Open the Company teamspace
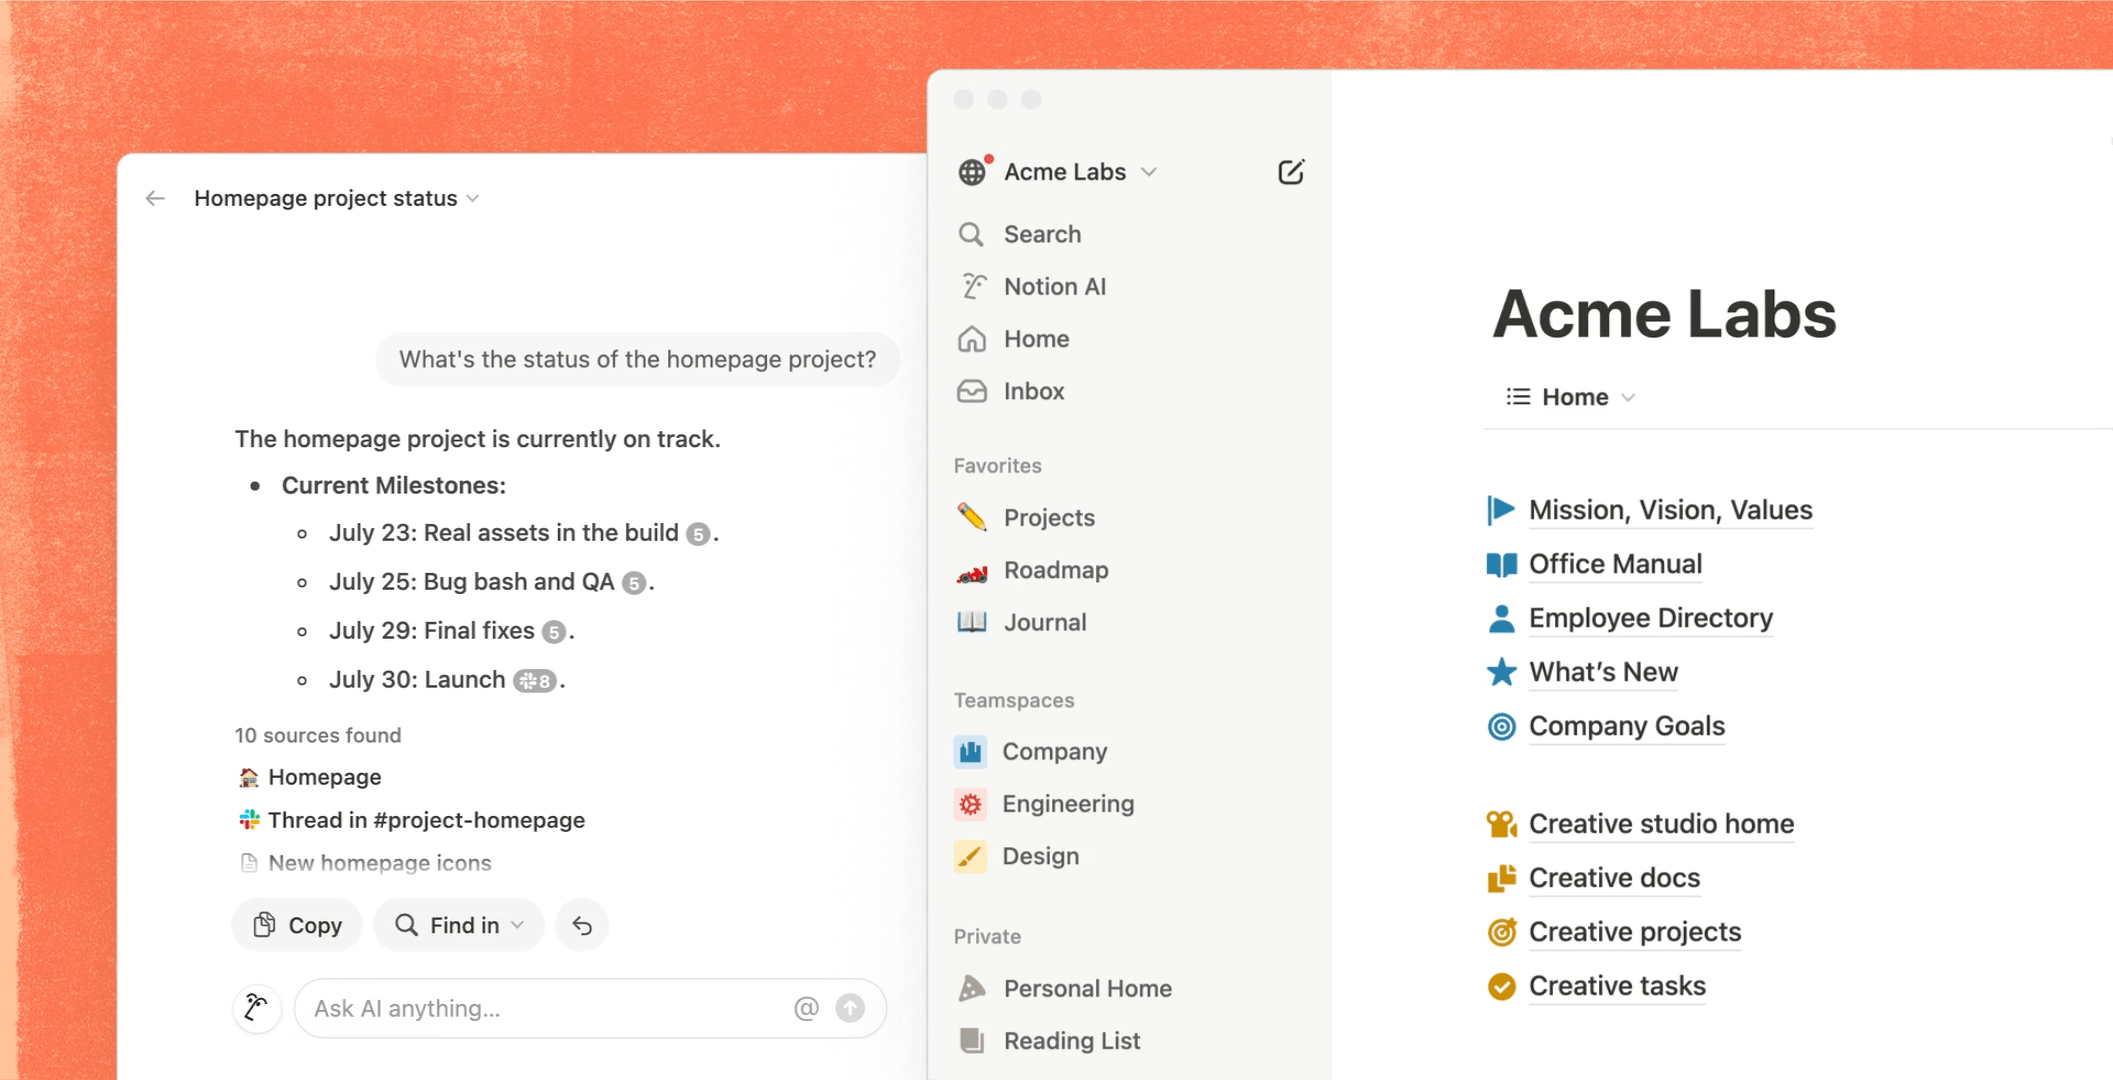The image size is (2113, 1080). (x=1054, y=752)
